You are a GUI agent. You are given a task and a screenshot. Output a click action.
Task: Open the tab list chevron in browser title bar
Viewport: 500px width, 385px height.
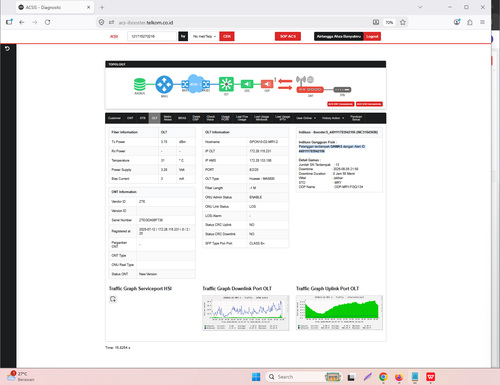click(x=420, y=7)
